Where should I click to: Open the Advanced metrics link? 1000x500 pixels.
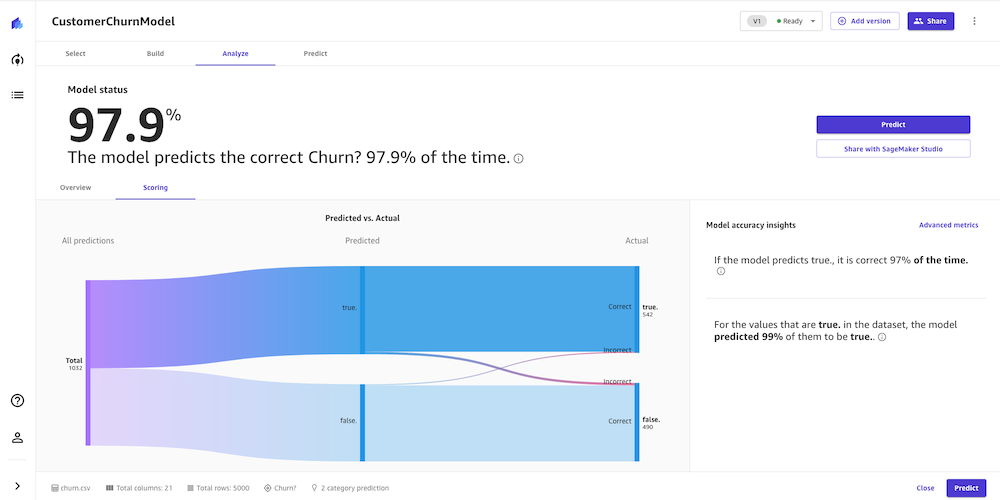point(948,225)
